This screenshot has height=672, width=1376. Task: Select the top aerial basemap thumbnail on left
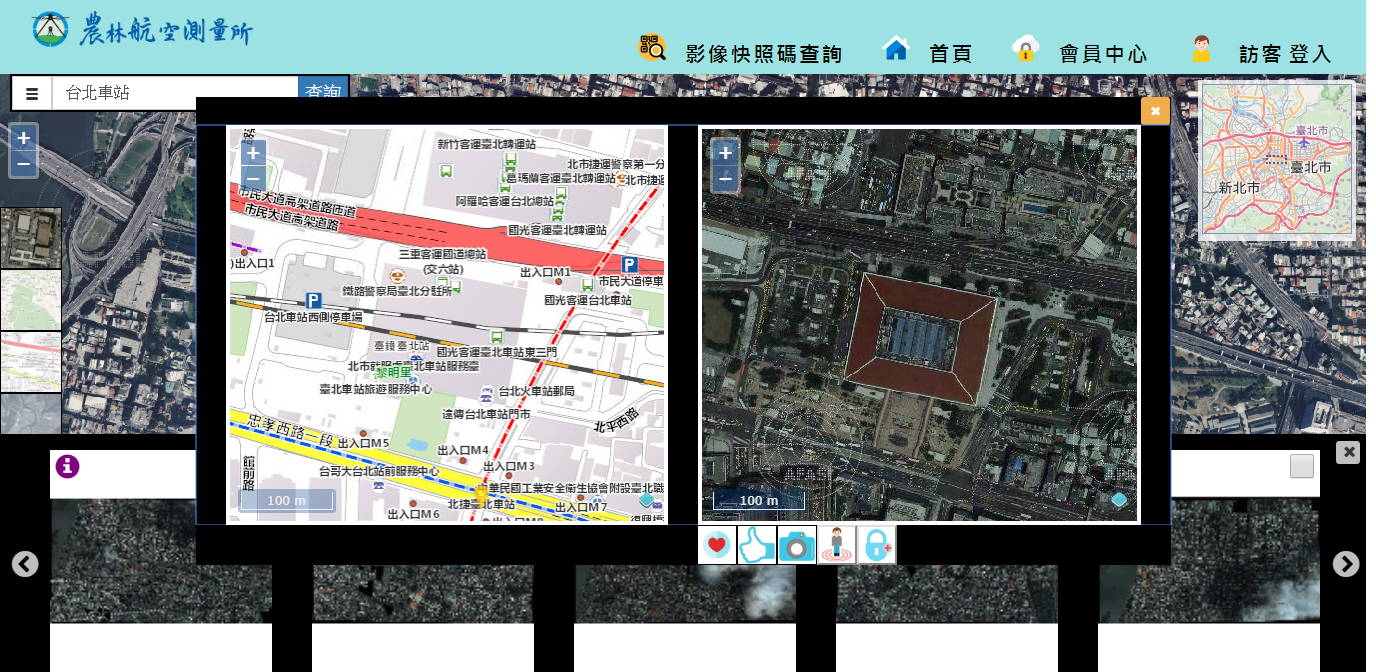coord(31,238)
